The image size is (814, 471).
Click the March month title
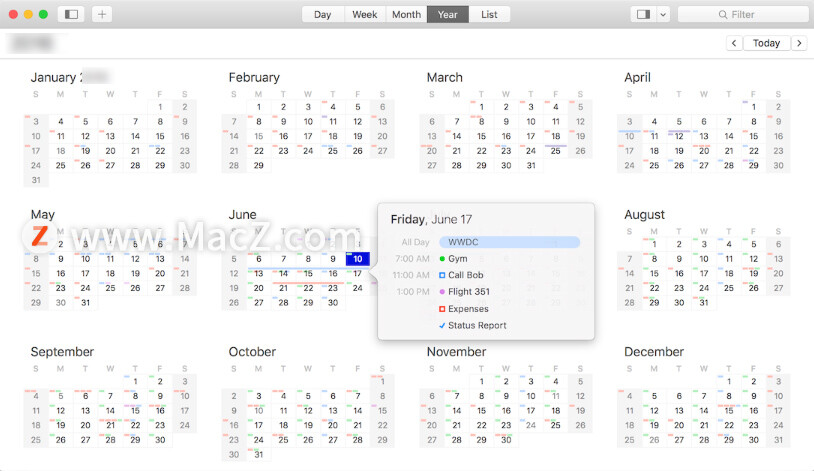click(444, 77)
